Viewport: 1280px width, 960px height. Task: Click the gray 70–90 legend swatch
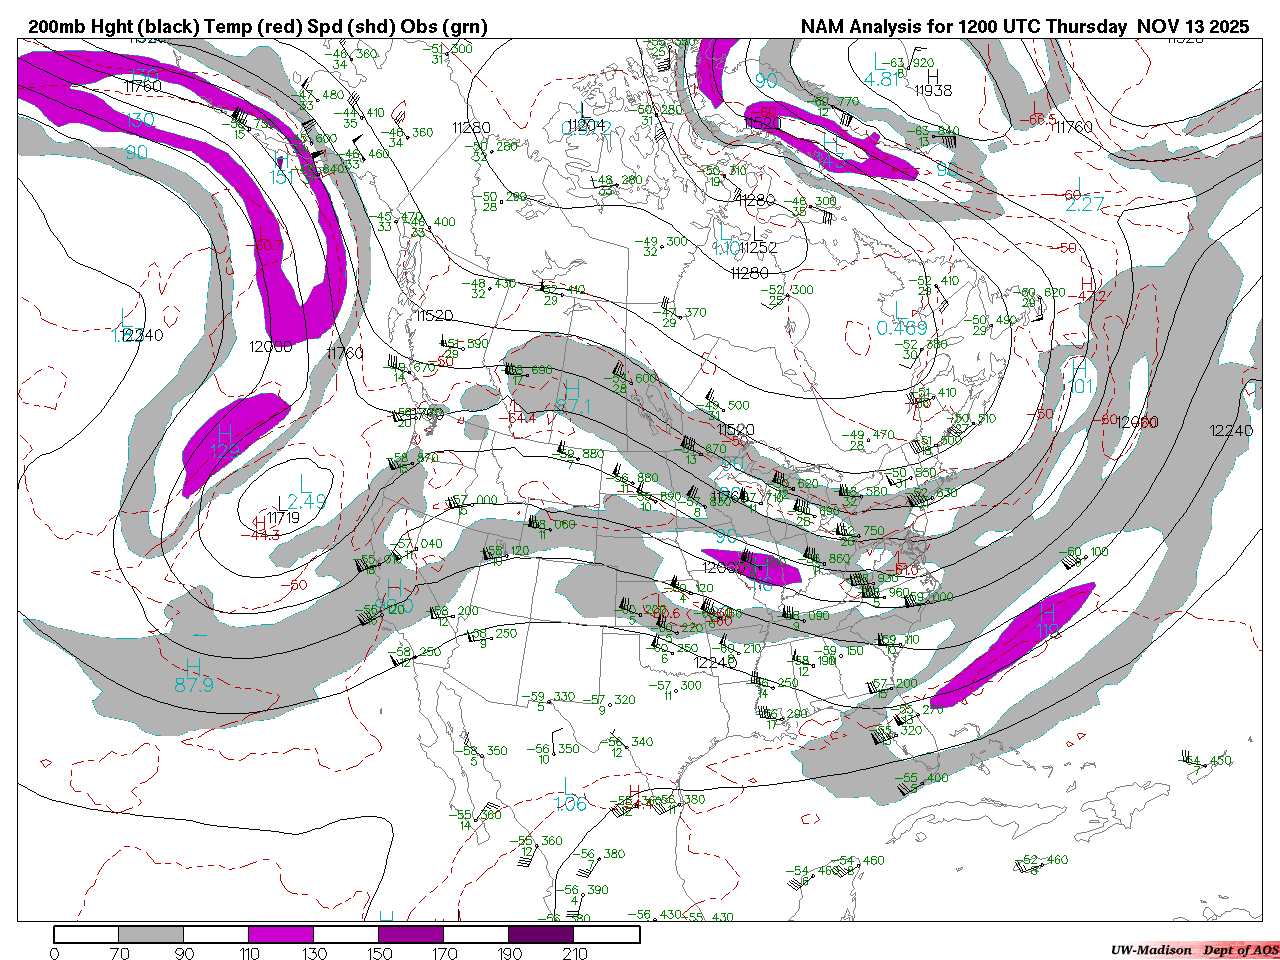pyautogui.click(x=151, y=934)
